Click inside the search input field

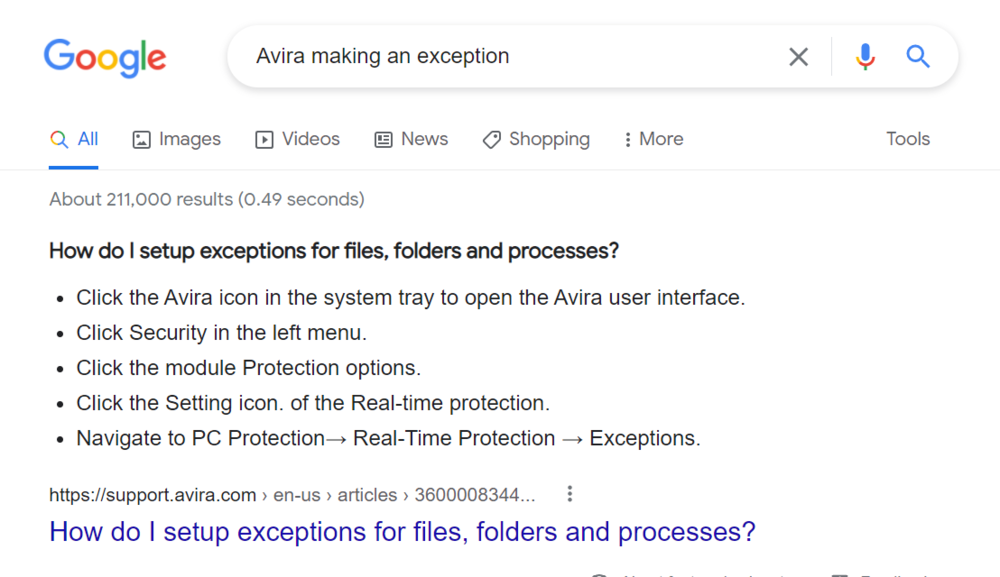500,56
